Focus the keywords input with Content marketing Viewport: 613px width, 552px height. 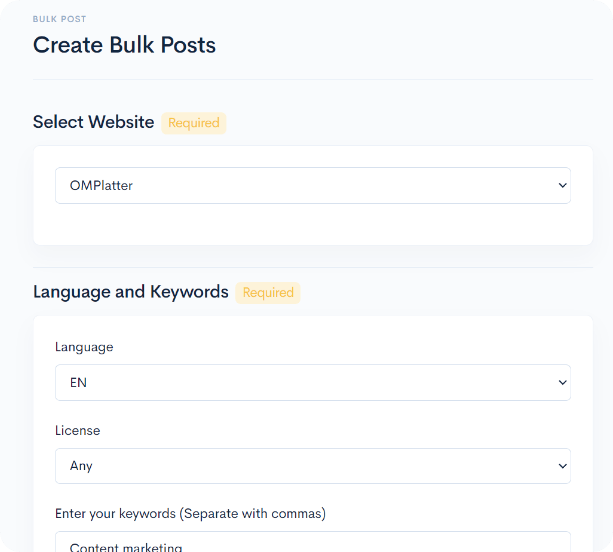point(312,543)
